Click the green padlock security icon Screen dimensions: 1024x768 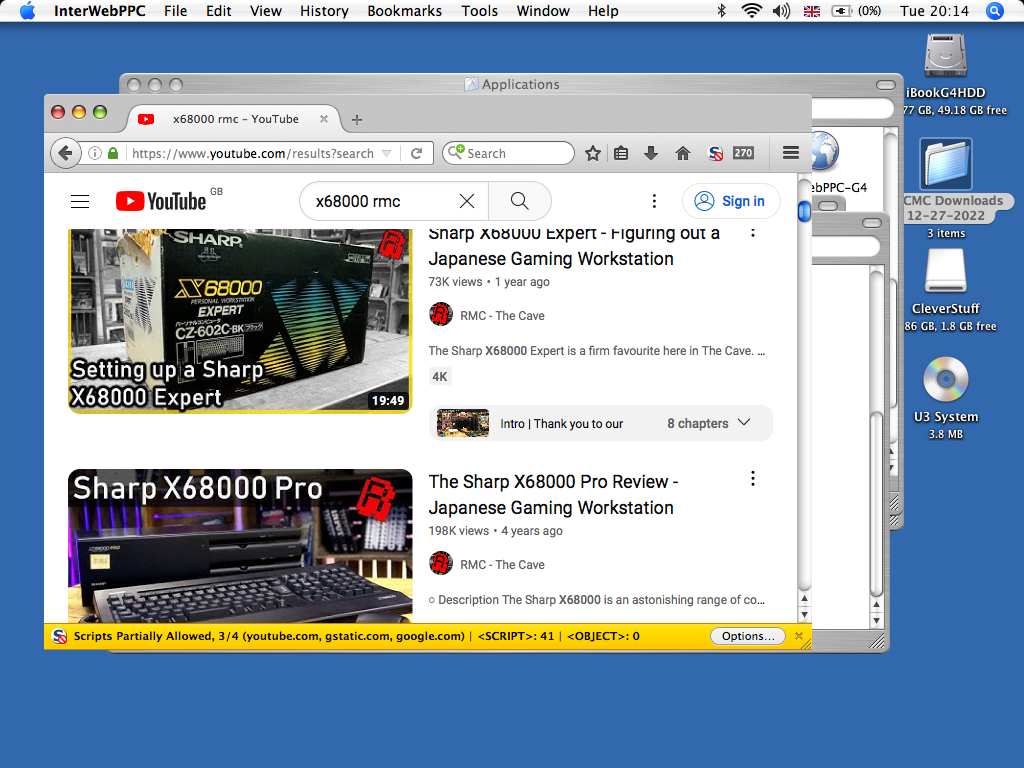tap(113, 153)
